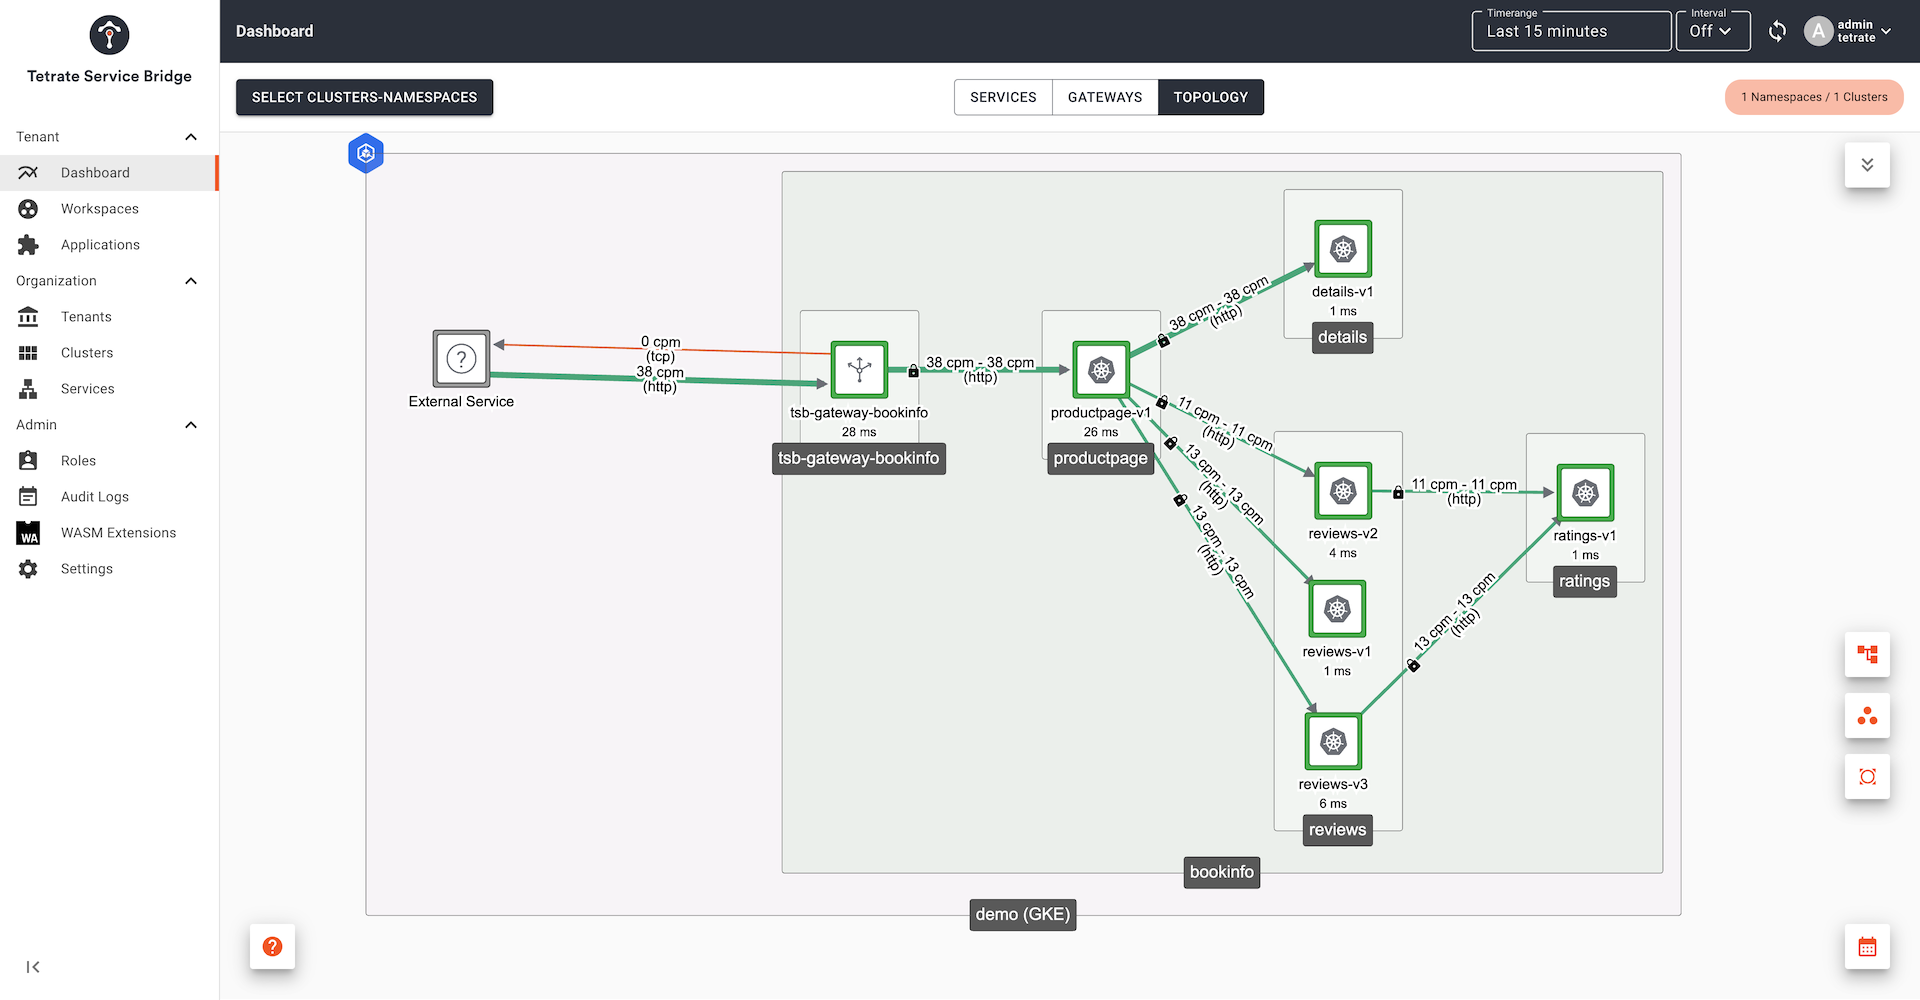Click the details service group label
Image resolution: width=1920 pixels, height=1000 pixels.
(x=1342, y=337)
